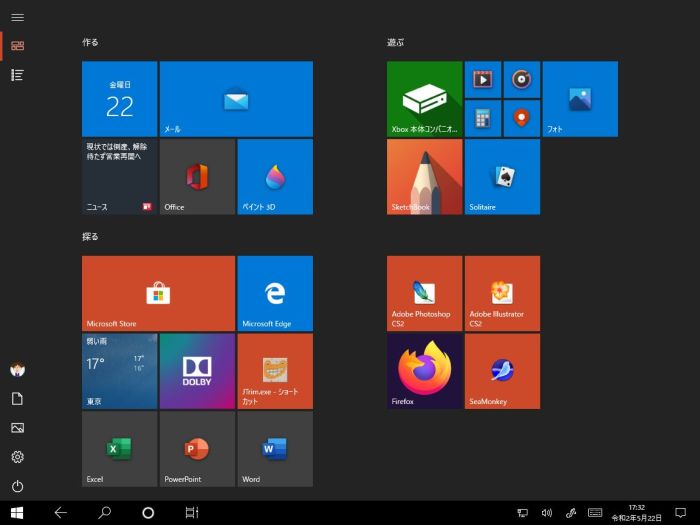Open the Paint 3D tile
The width and height of the screenshot is (700, 525).
[275, 177]
